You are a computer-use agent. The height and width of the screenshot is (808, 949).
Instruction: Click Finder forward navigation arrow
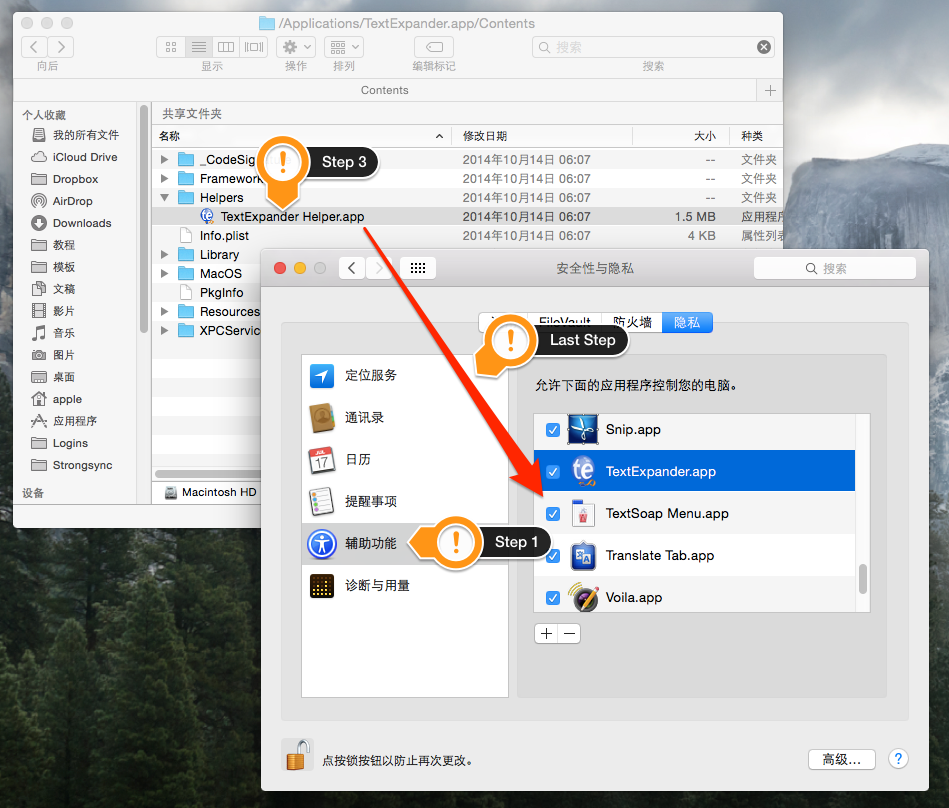click(x=61, y=47)
